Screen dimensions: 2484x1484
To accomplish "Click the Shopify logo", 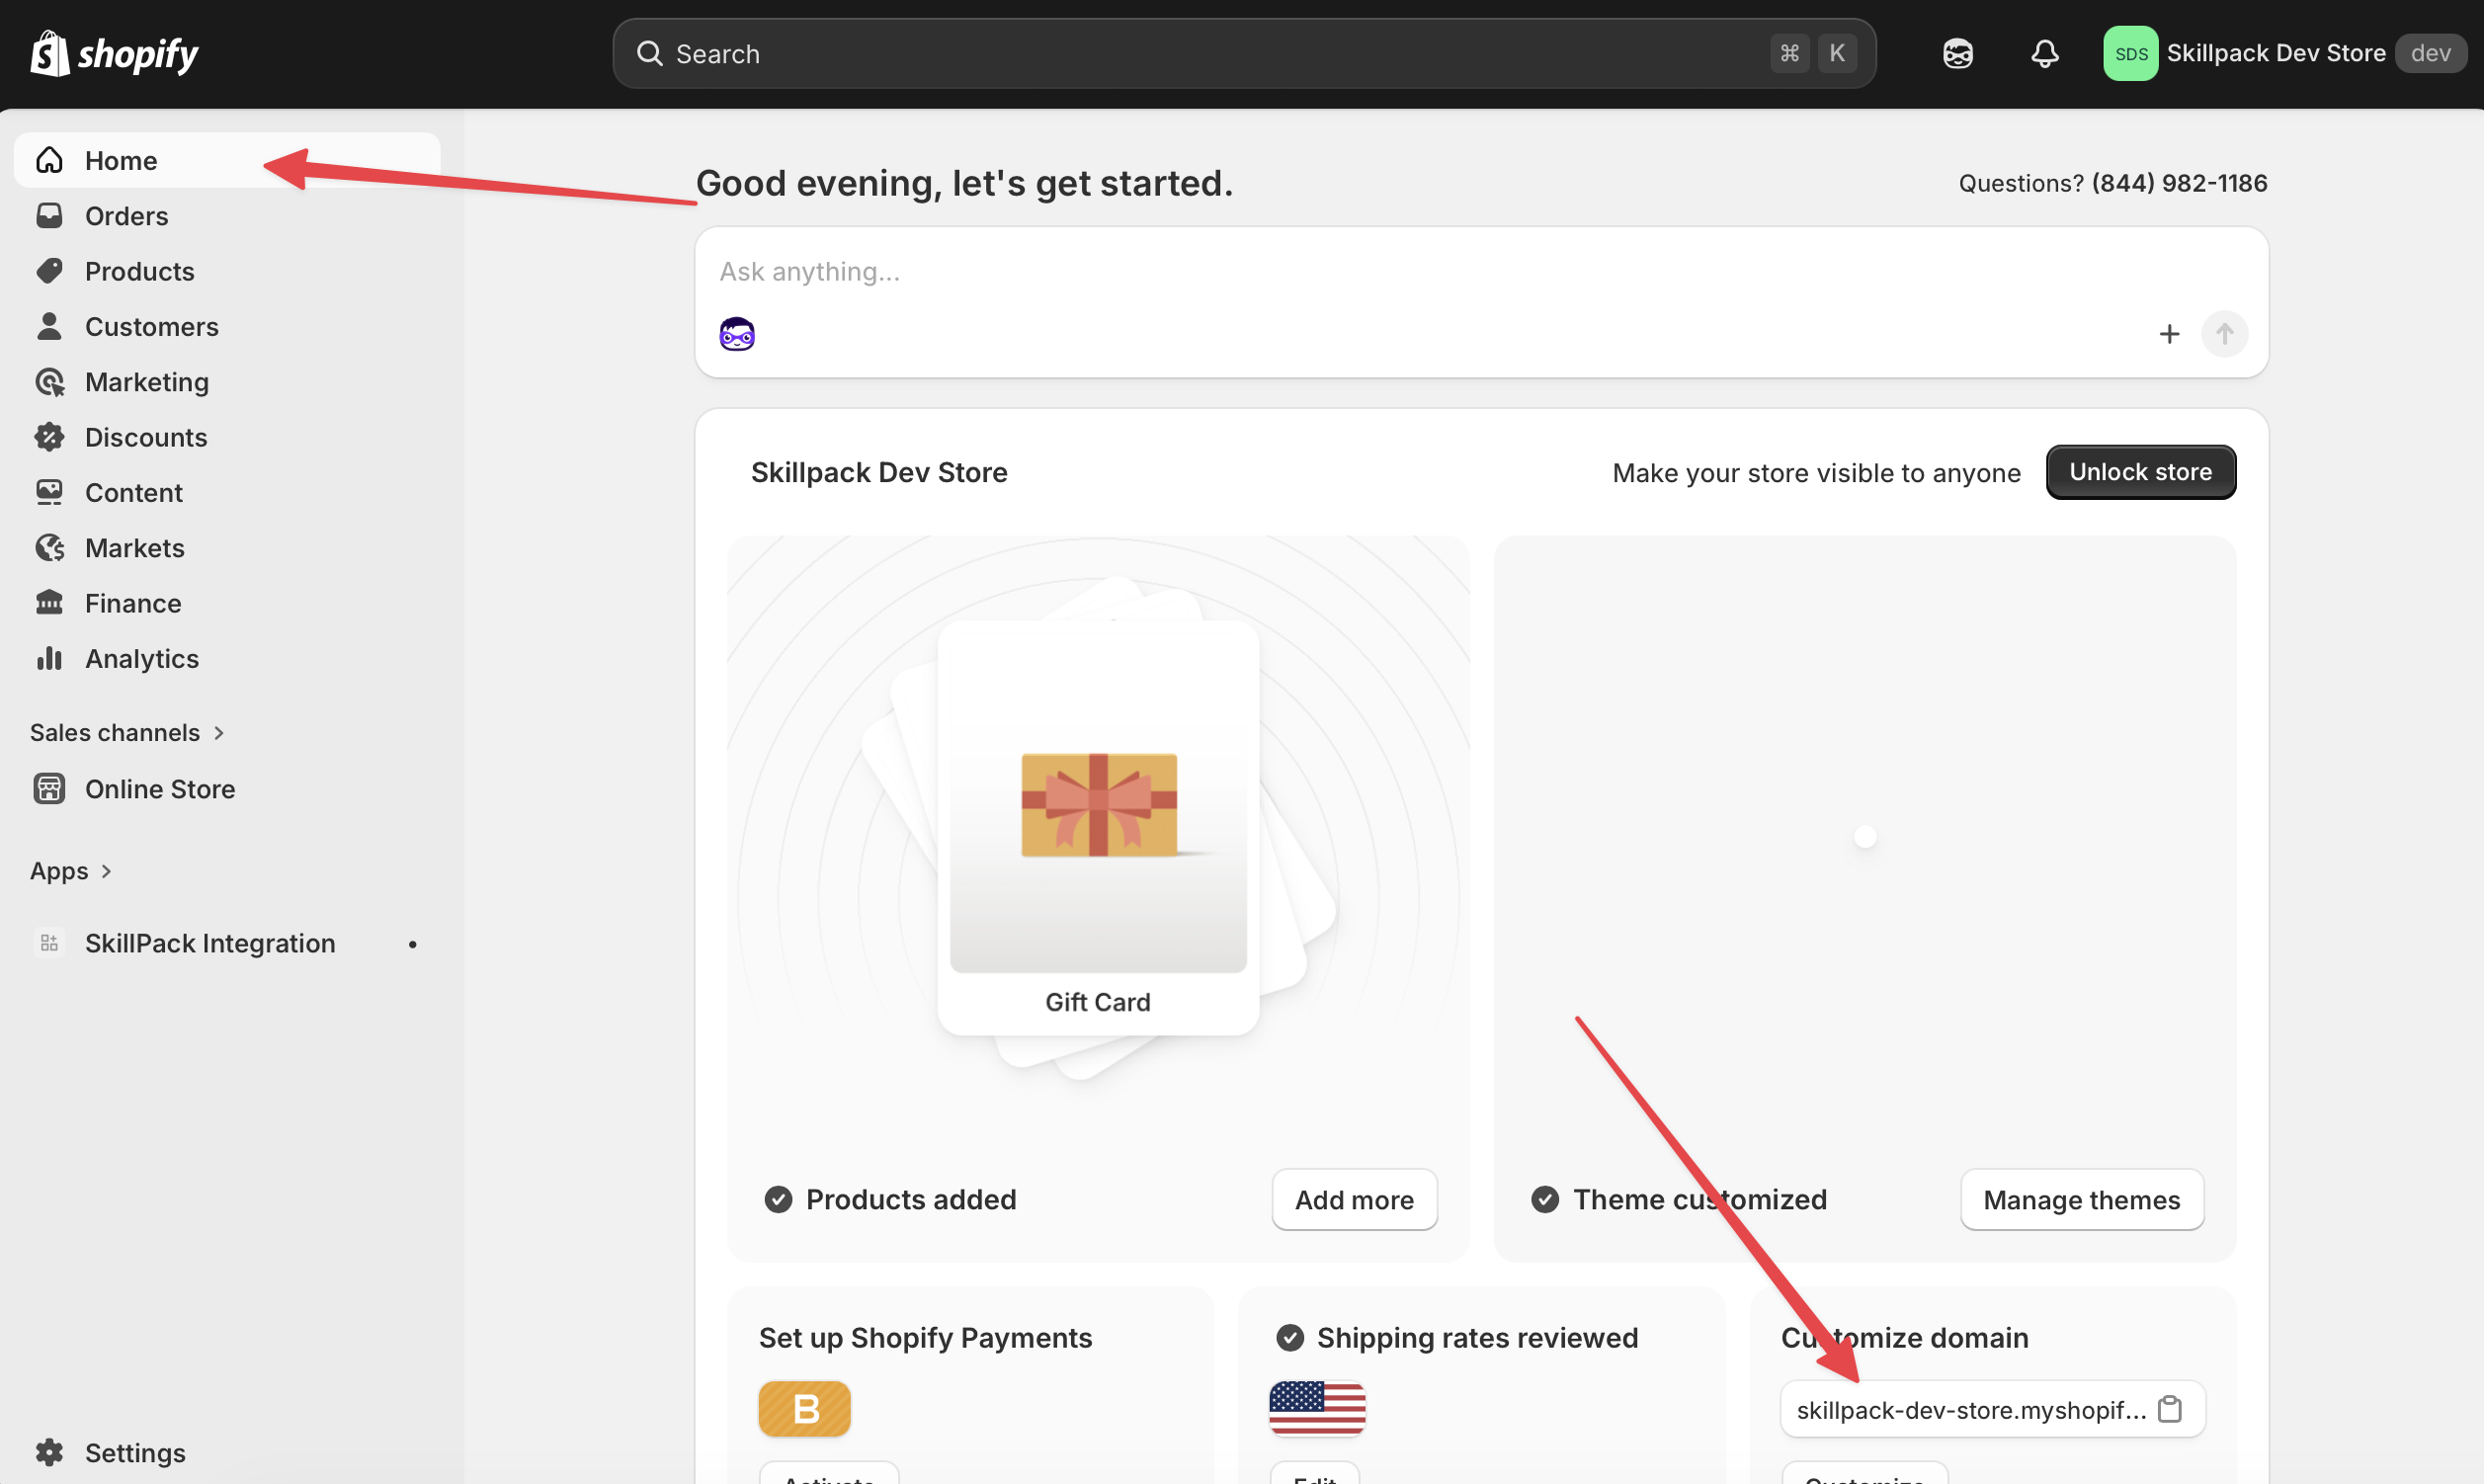I will coord(114,53).
